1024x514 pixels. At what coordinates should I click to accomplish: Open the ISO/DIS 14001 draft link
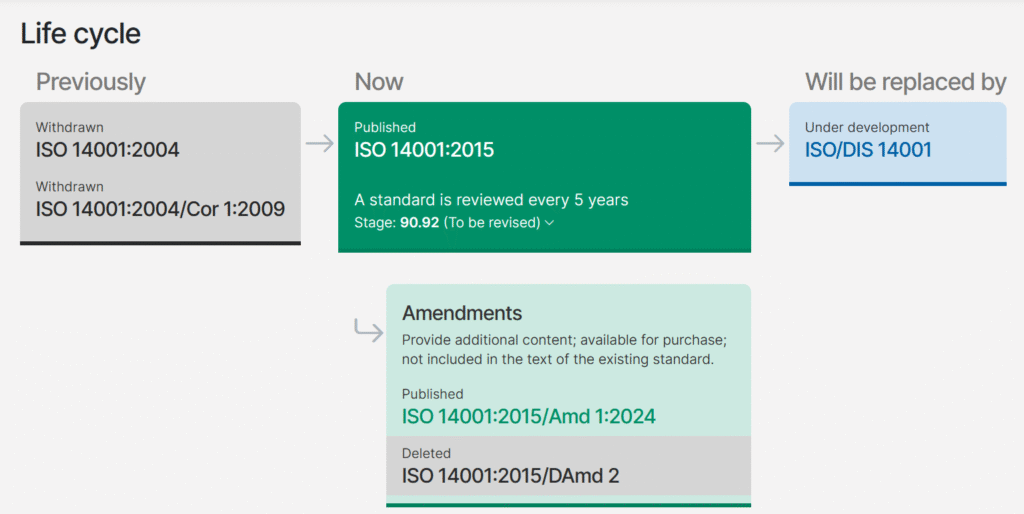(x=868, y=150)
